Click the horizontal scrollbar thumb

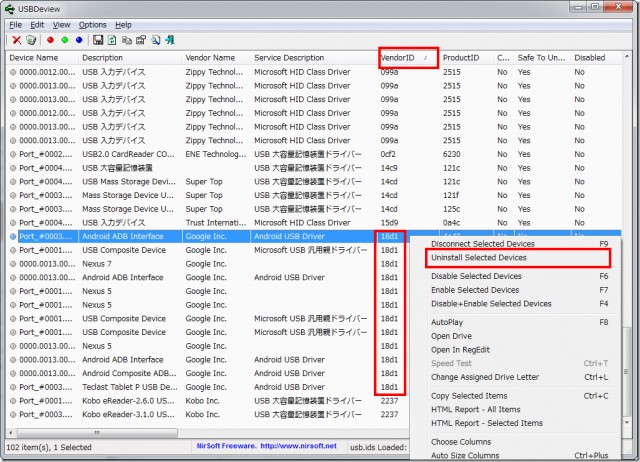click(x=97, y=433)
